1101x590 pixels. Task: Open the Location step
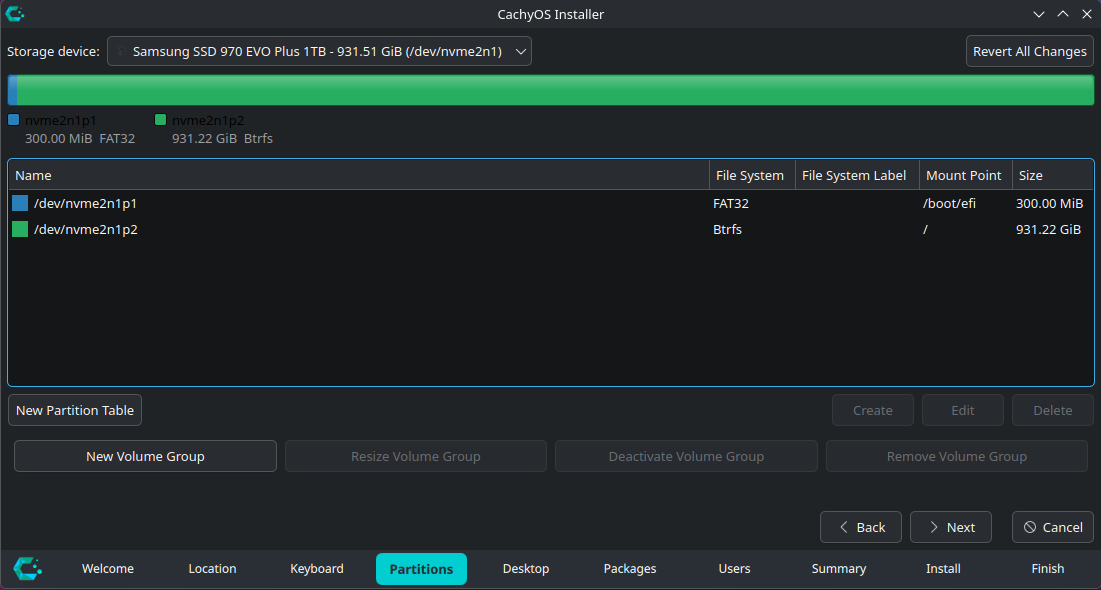point(212,569)
